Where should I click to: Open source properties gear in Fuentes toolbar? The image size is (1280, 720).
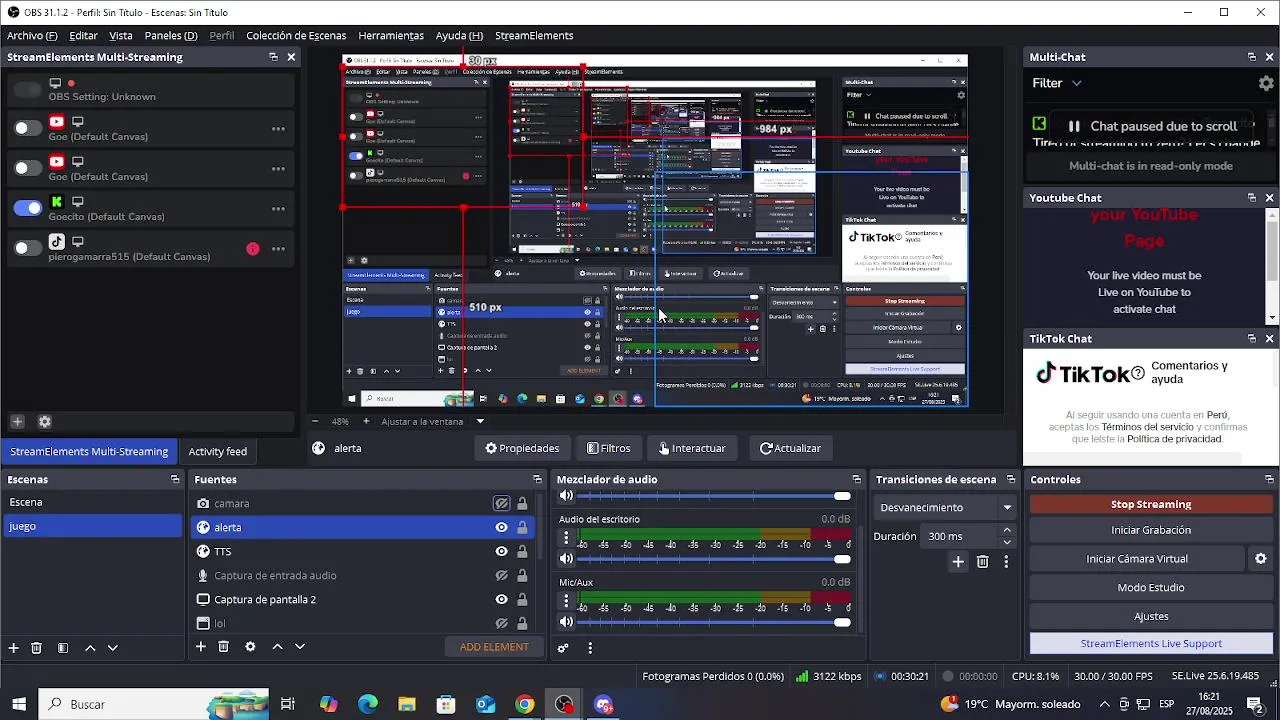tap(250, 647)
